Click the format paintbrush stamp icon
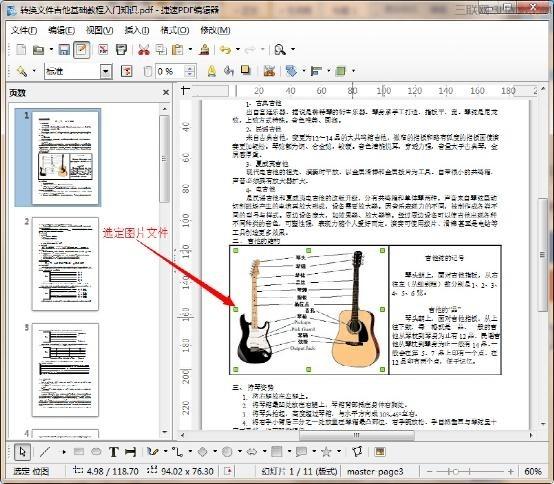Viewport: 554px width, 484px height. click(204, 50)
